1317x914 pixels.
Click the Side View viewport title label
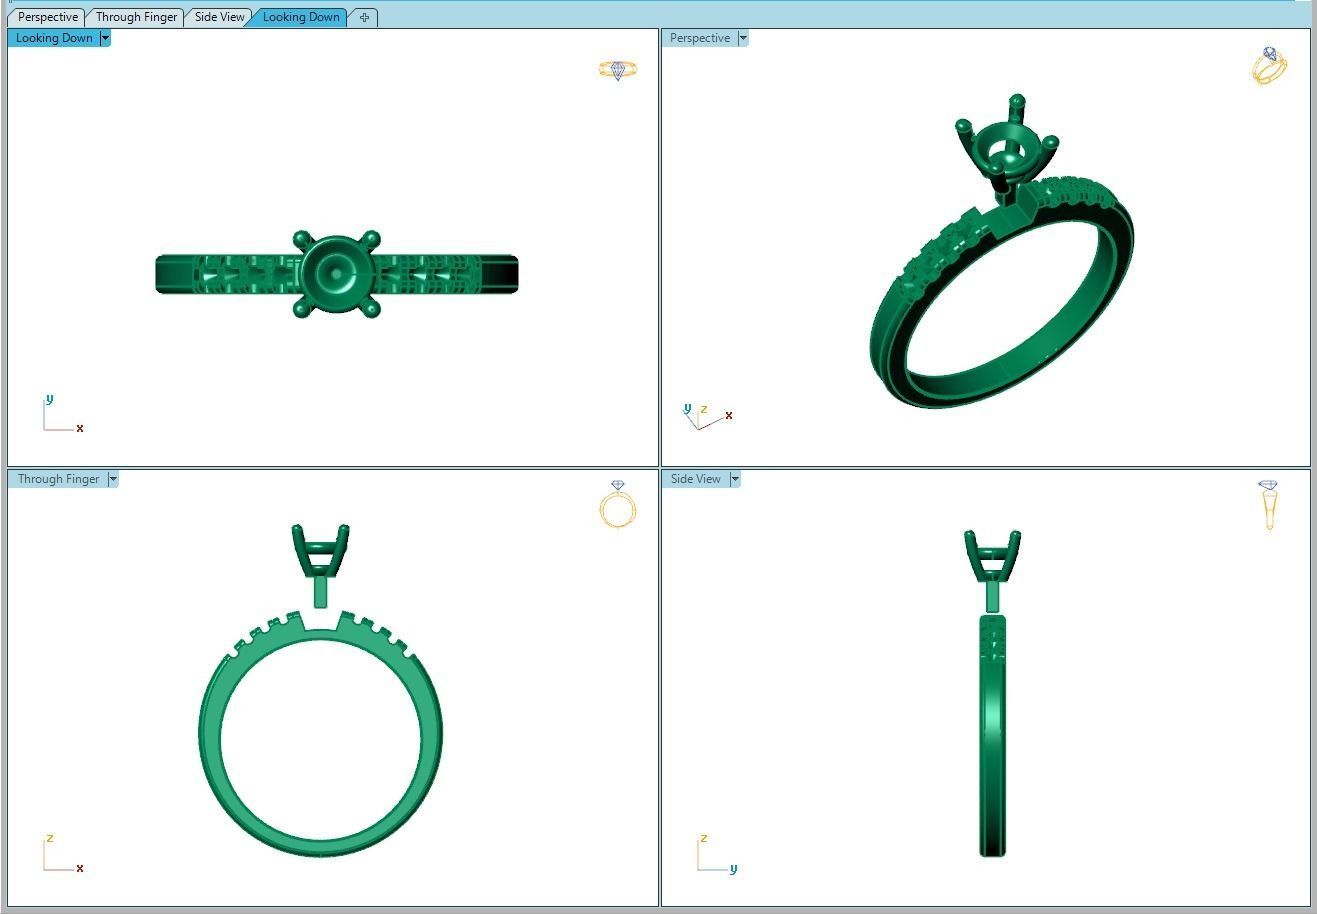696,479
